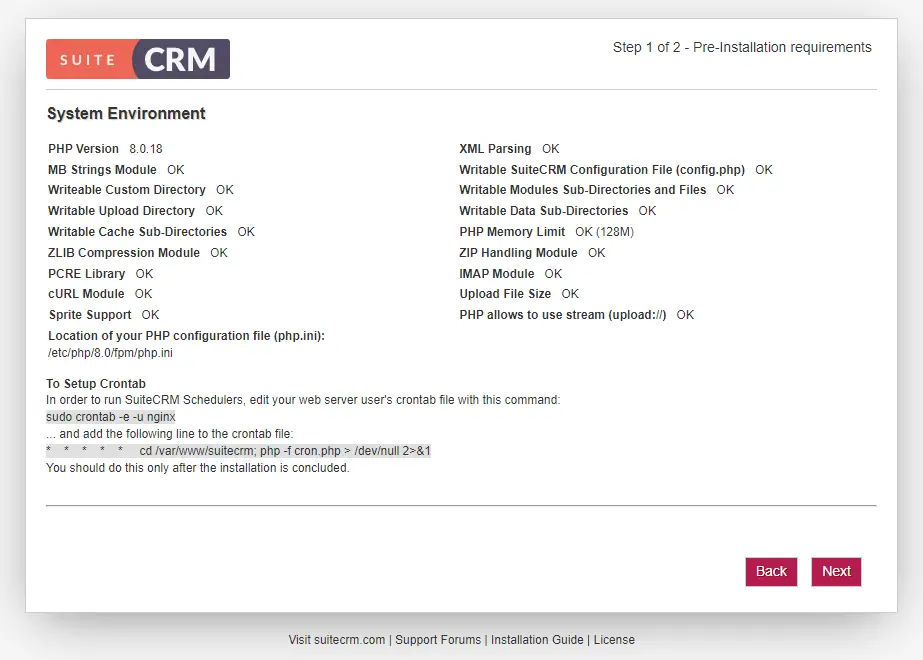
Task: Open the License link
Action: [614, 640]
